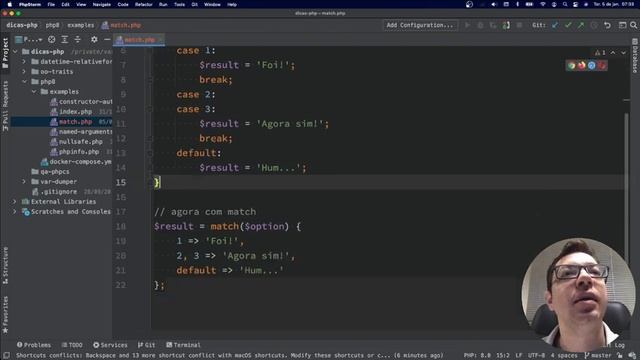Open the Tools menu
This screenshot has width=640, height=360.
(180, 4)
